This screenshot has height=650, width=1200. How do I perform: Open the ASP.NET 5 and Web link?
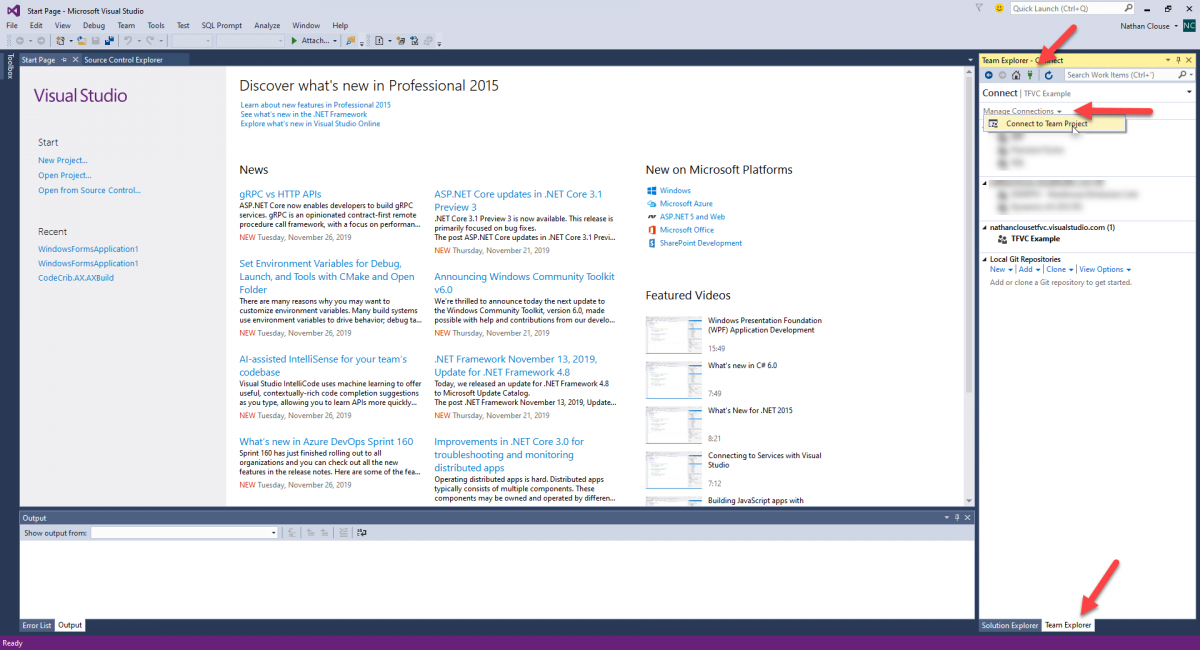[x=692, y=216]
